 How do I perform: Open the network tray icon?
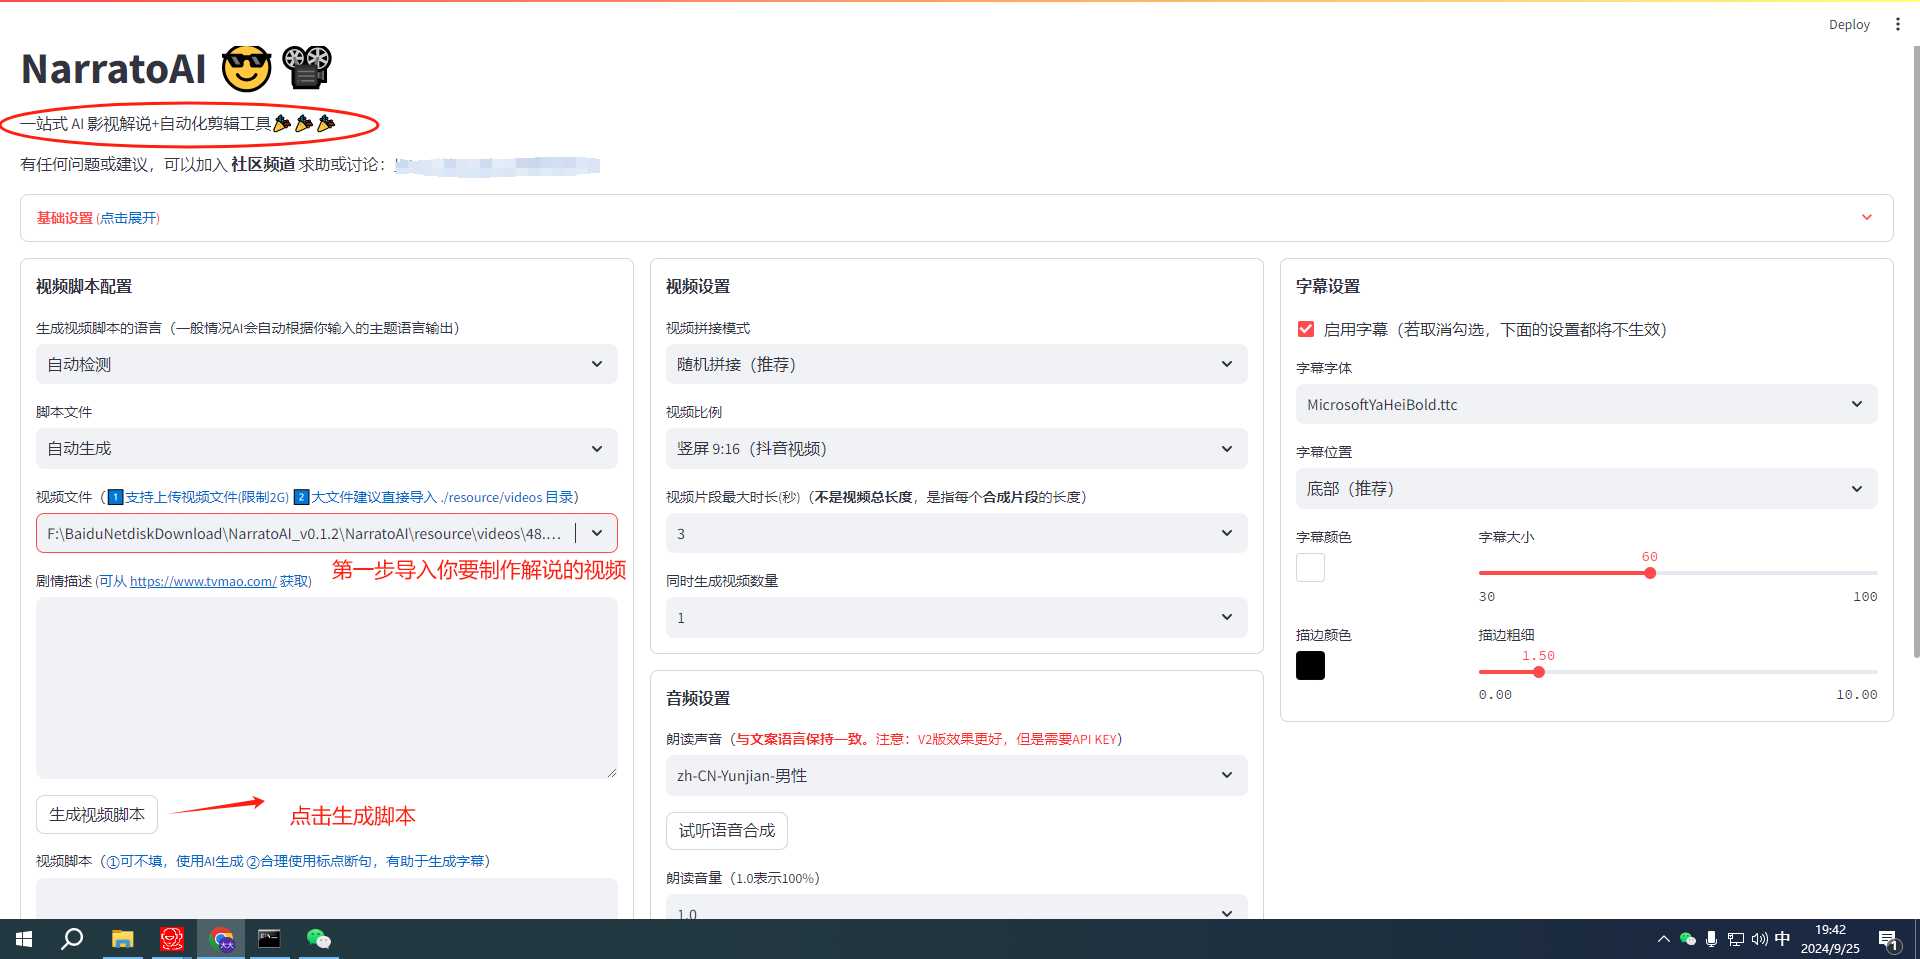[1736, 939]
